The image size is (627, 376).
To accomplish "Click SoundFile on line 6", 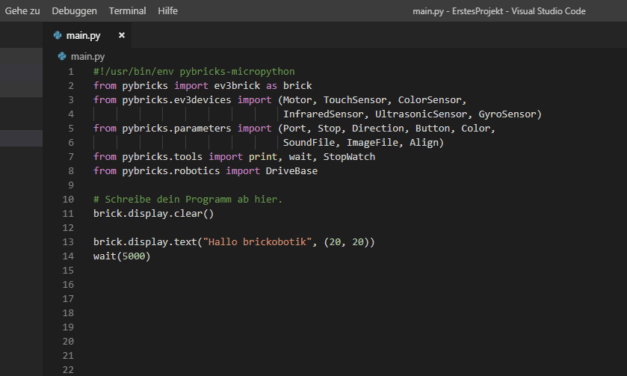I will pos(309,143).
